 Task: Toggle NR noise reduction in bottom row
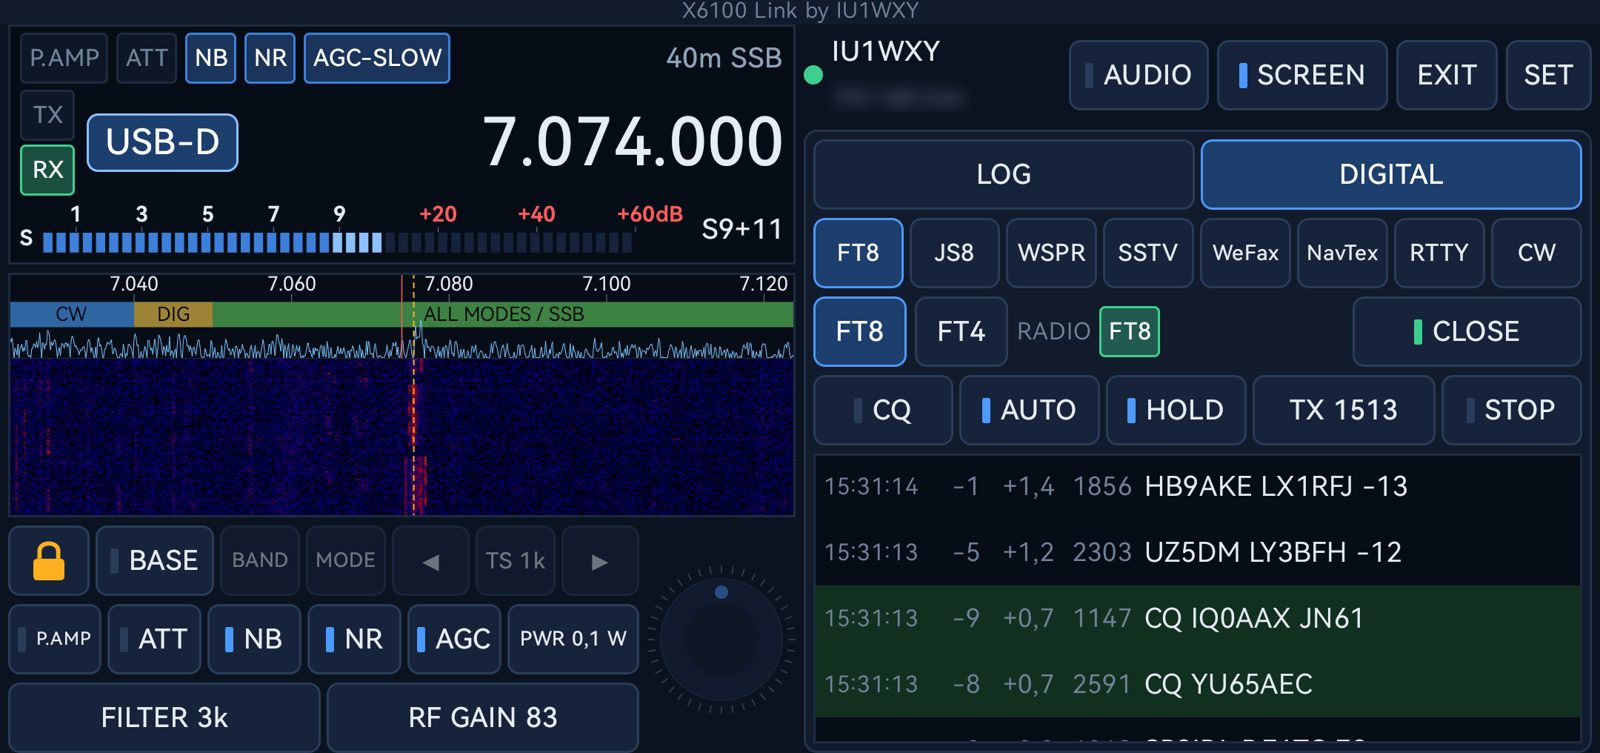coord(354,639)
